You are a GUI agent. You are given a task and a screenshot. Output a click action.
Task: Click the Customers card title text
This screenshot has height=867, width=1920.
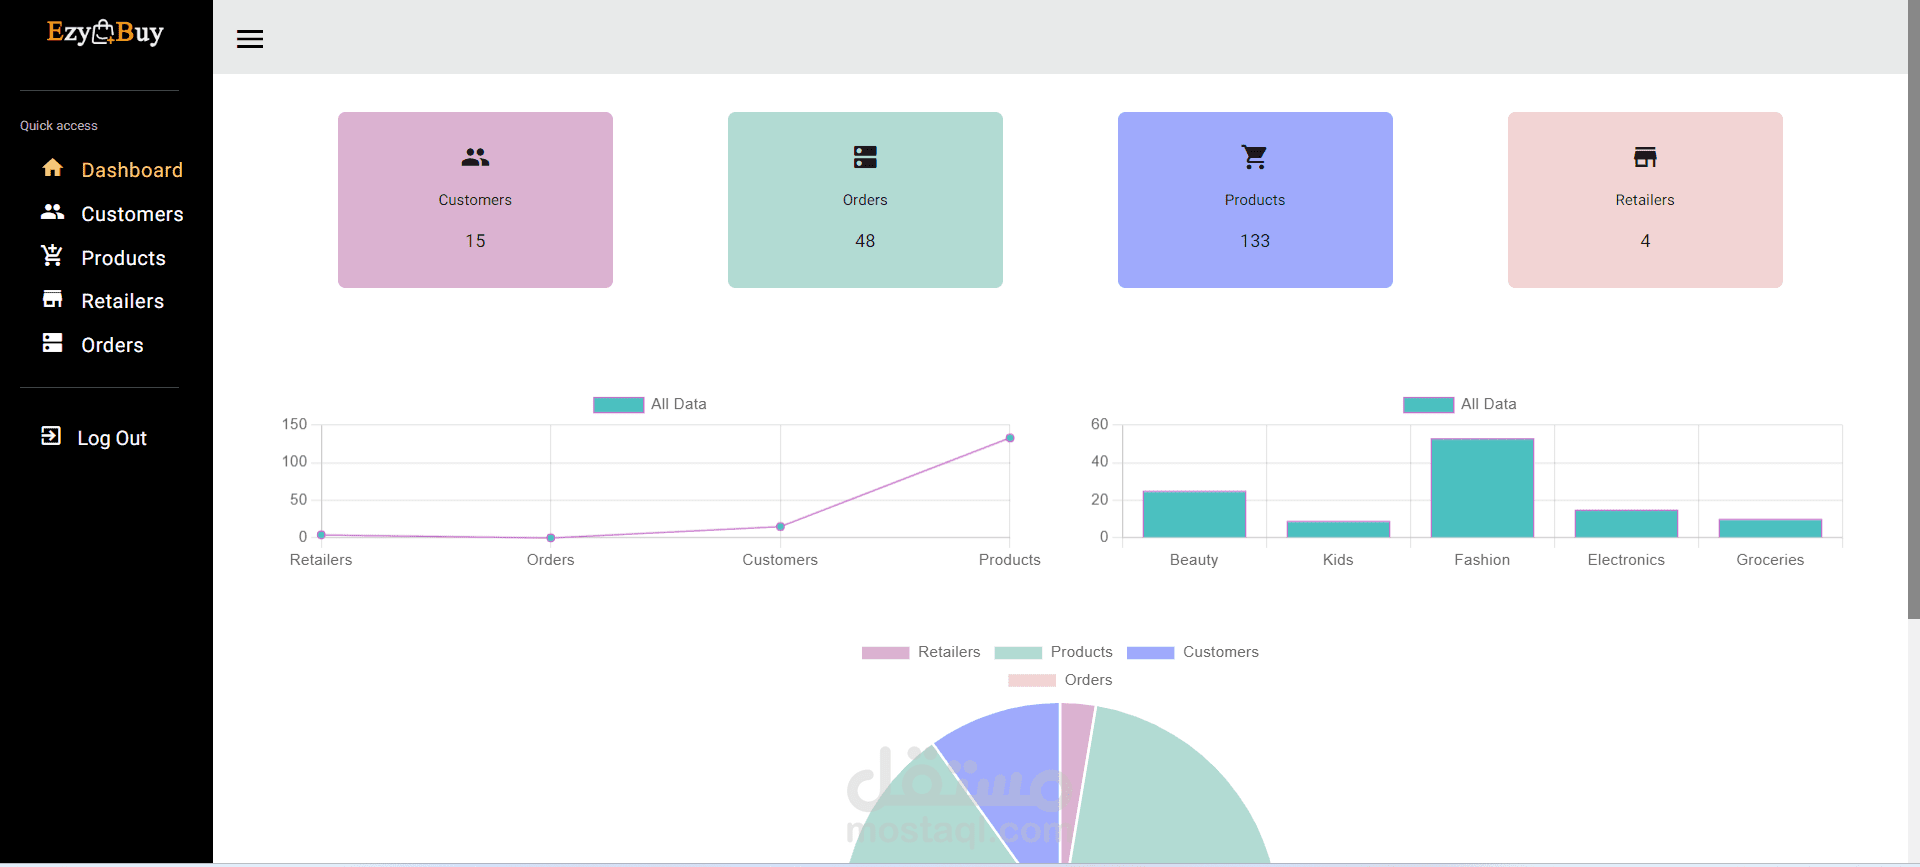(475, 200)
